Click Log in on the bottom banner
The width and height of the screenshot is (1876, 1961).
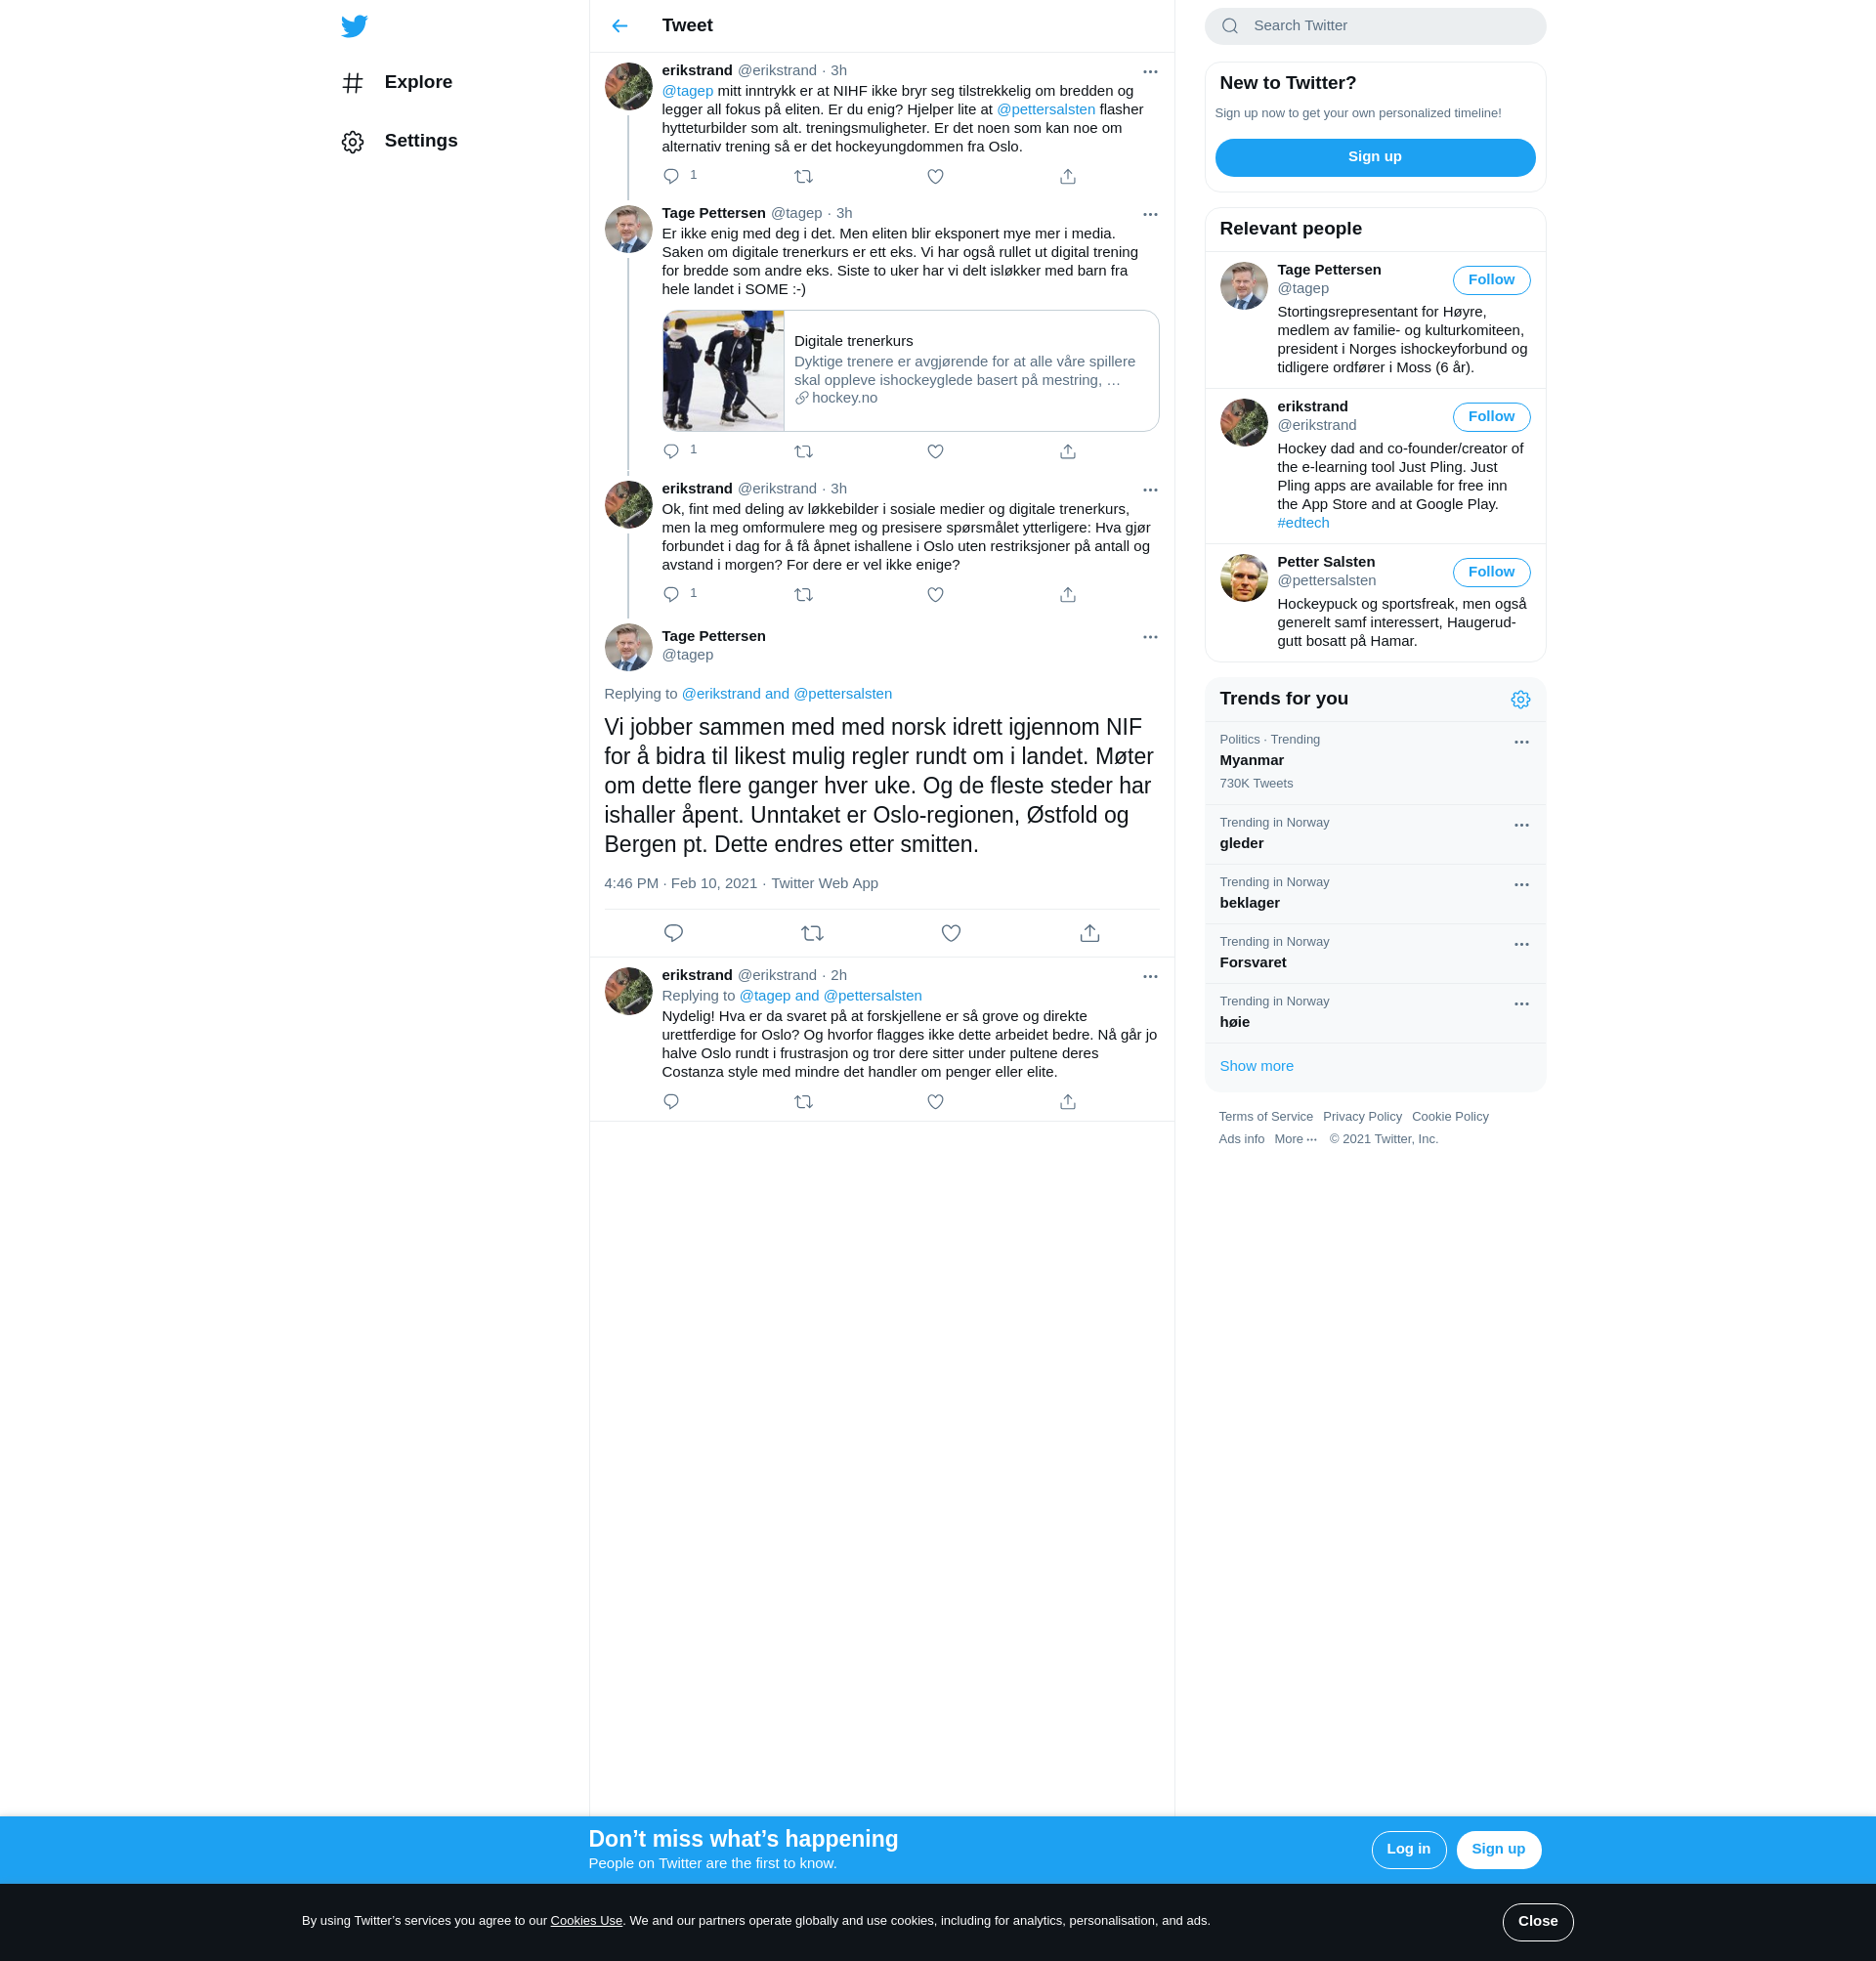[1408, 1850]
